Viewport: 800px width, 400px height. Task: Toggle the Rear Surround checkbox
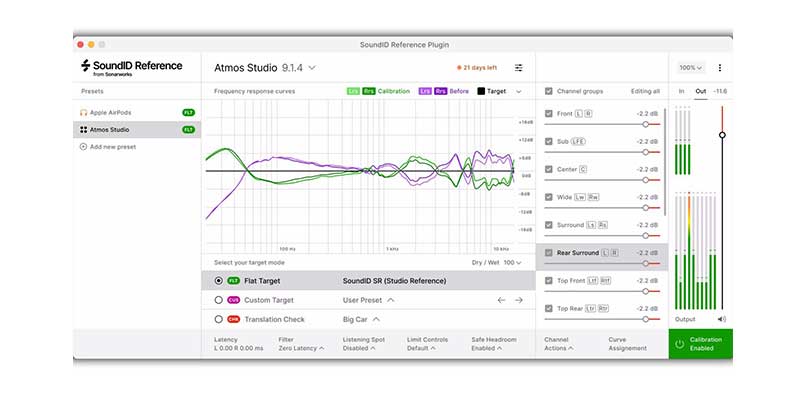coord(548,253)
